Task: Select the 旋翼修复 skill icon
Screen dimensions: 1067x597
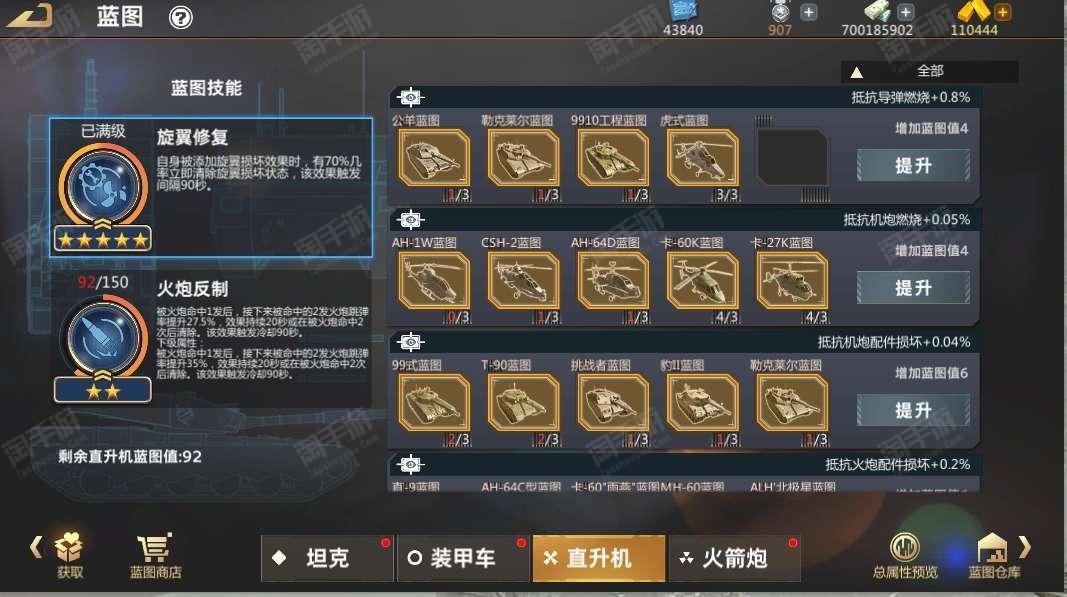Action: tap(103, 187)
